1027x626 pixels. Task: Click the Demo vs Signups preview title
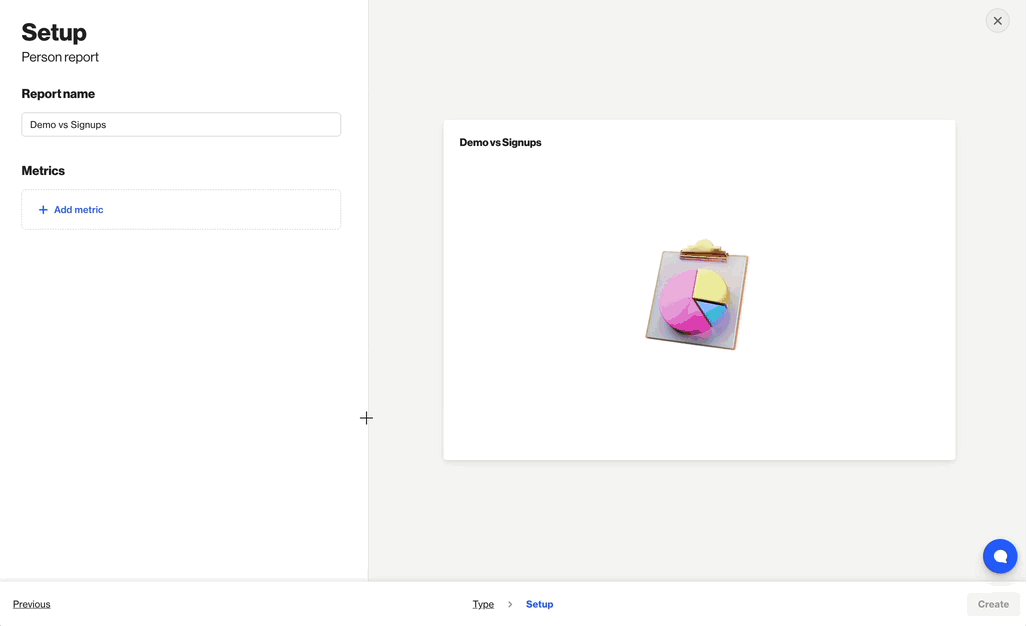tap(500, 143)
